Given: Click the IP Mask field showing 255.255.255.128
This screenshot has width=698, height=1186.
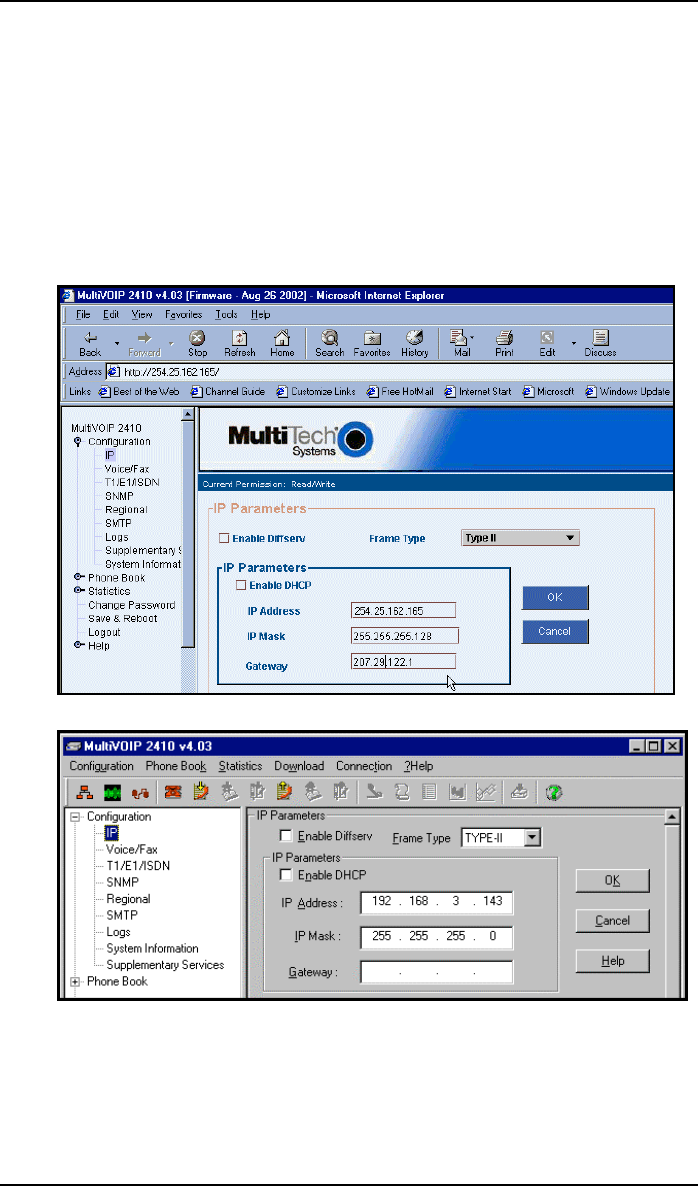Looking at the screenshot, I should pos(405,636).
